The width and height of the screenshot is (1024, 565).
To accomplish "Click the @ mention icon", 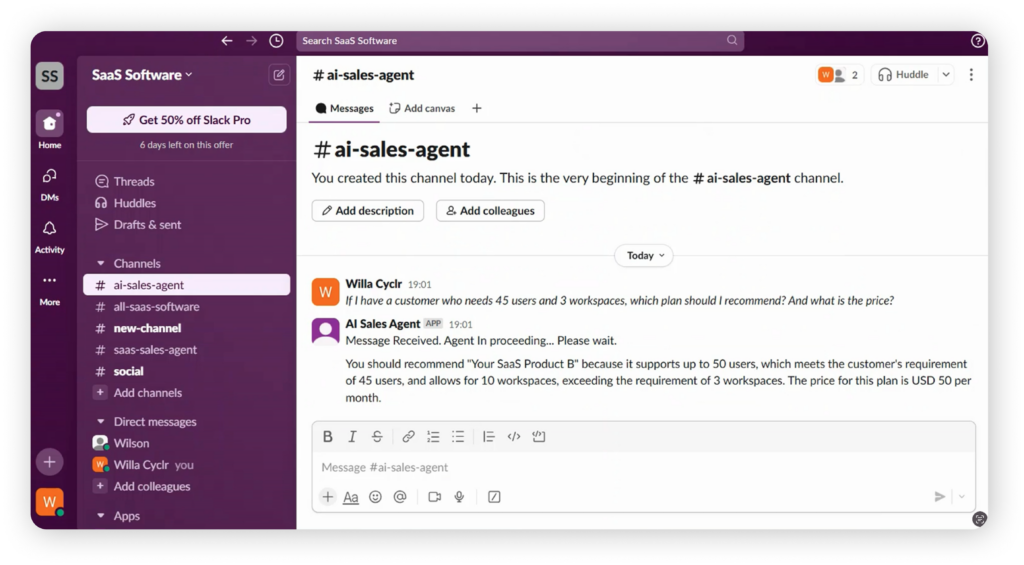I will [400, 497].
